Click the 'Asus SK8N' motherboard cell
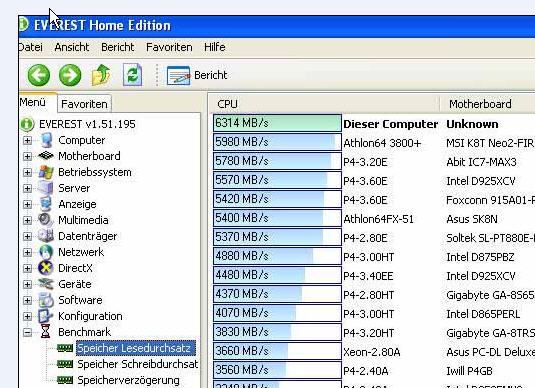535x388 pixels. pos(472,219)
